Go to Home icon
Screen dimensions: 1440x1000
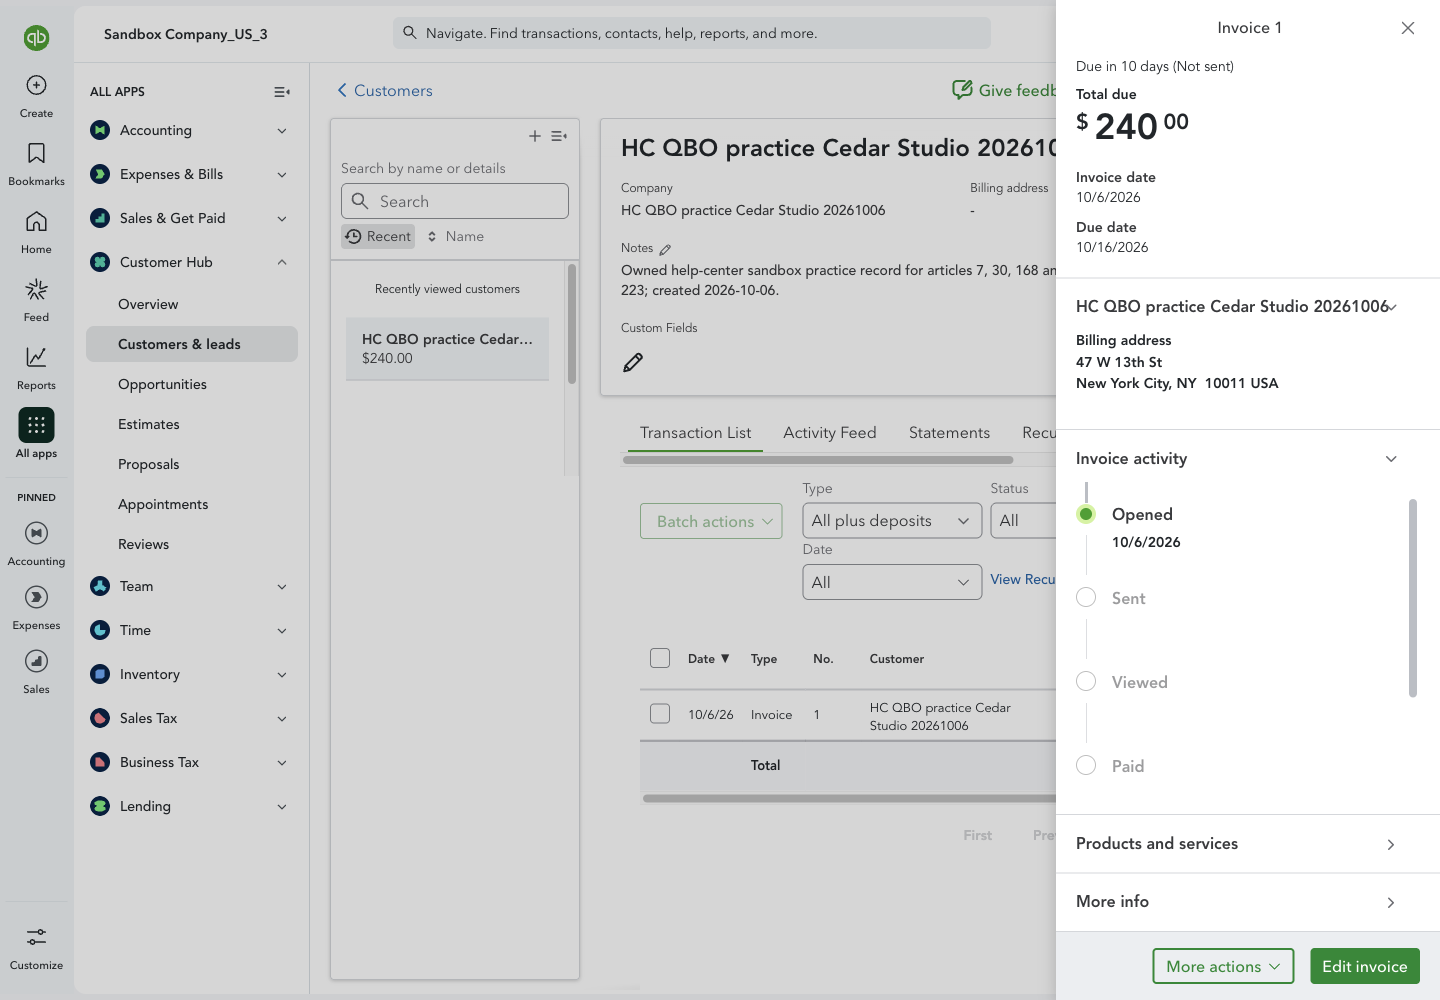click(x=36, y=221)
